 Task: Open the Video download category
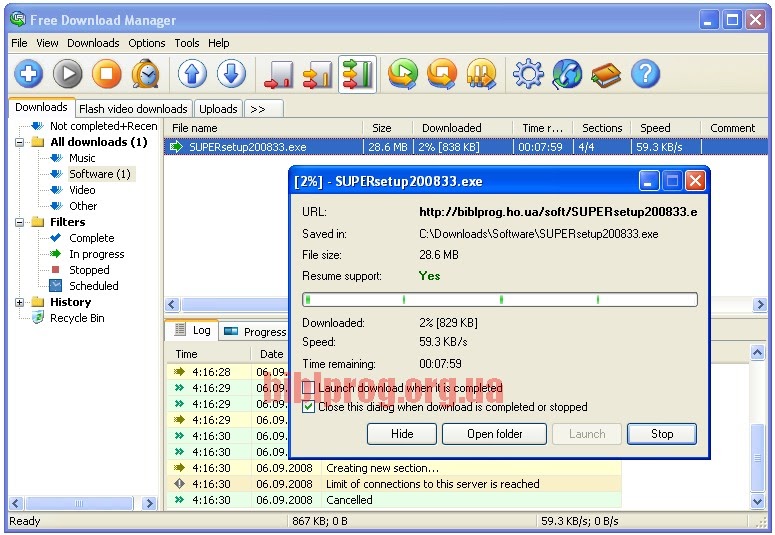(x=82, y=190)
